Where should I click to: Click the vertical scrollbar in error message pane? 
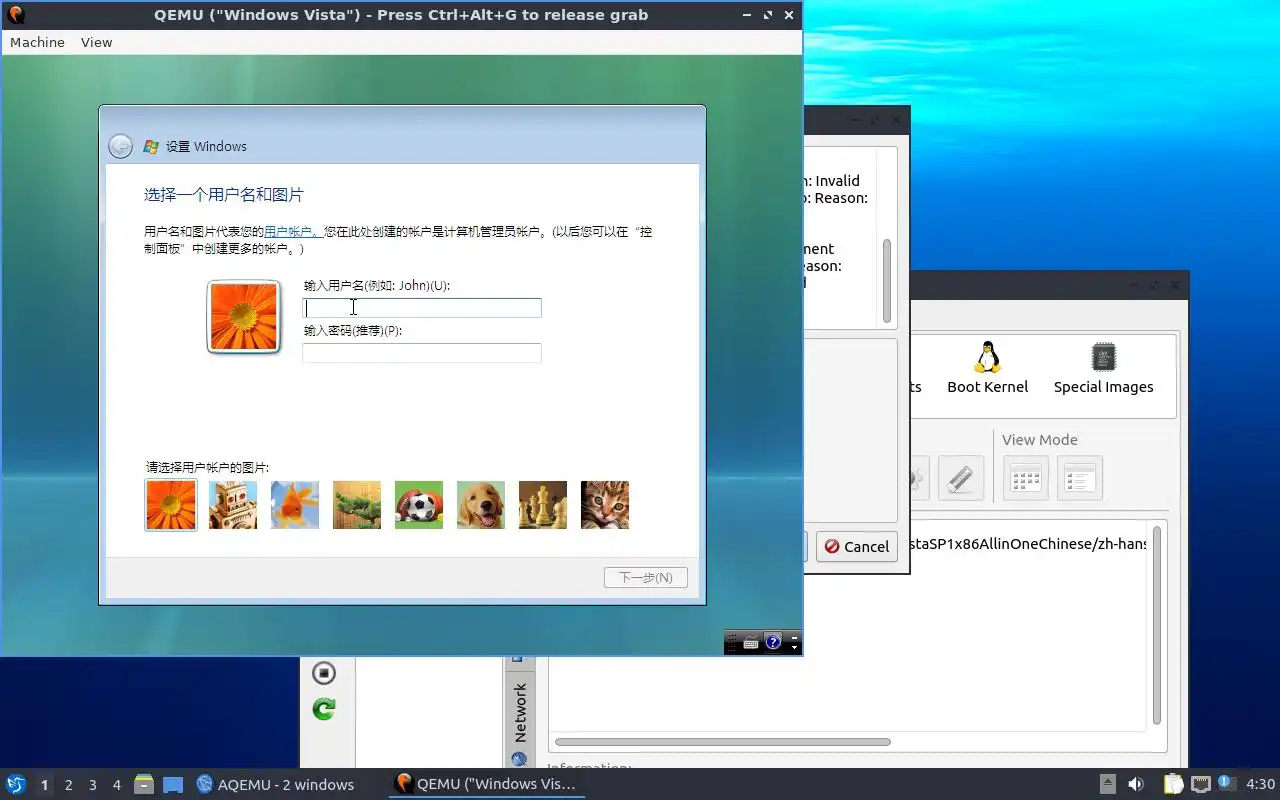tap(887, 280)
